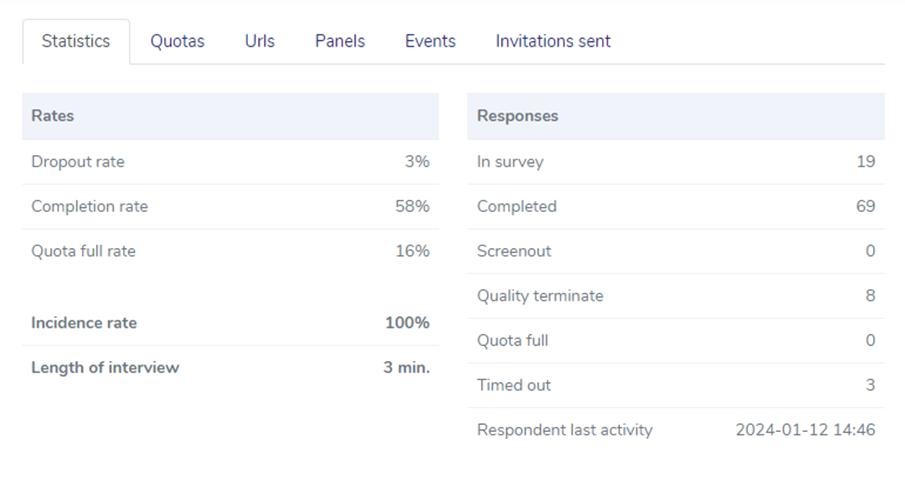905x480 pixels.
Task: Click the Timed out label
Action: 514,385
